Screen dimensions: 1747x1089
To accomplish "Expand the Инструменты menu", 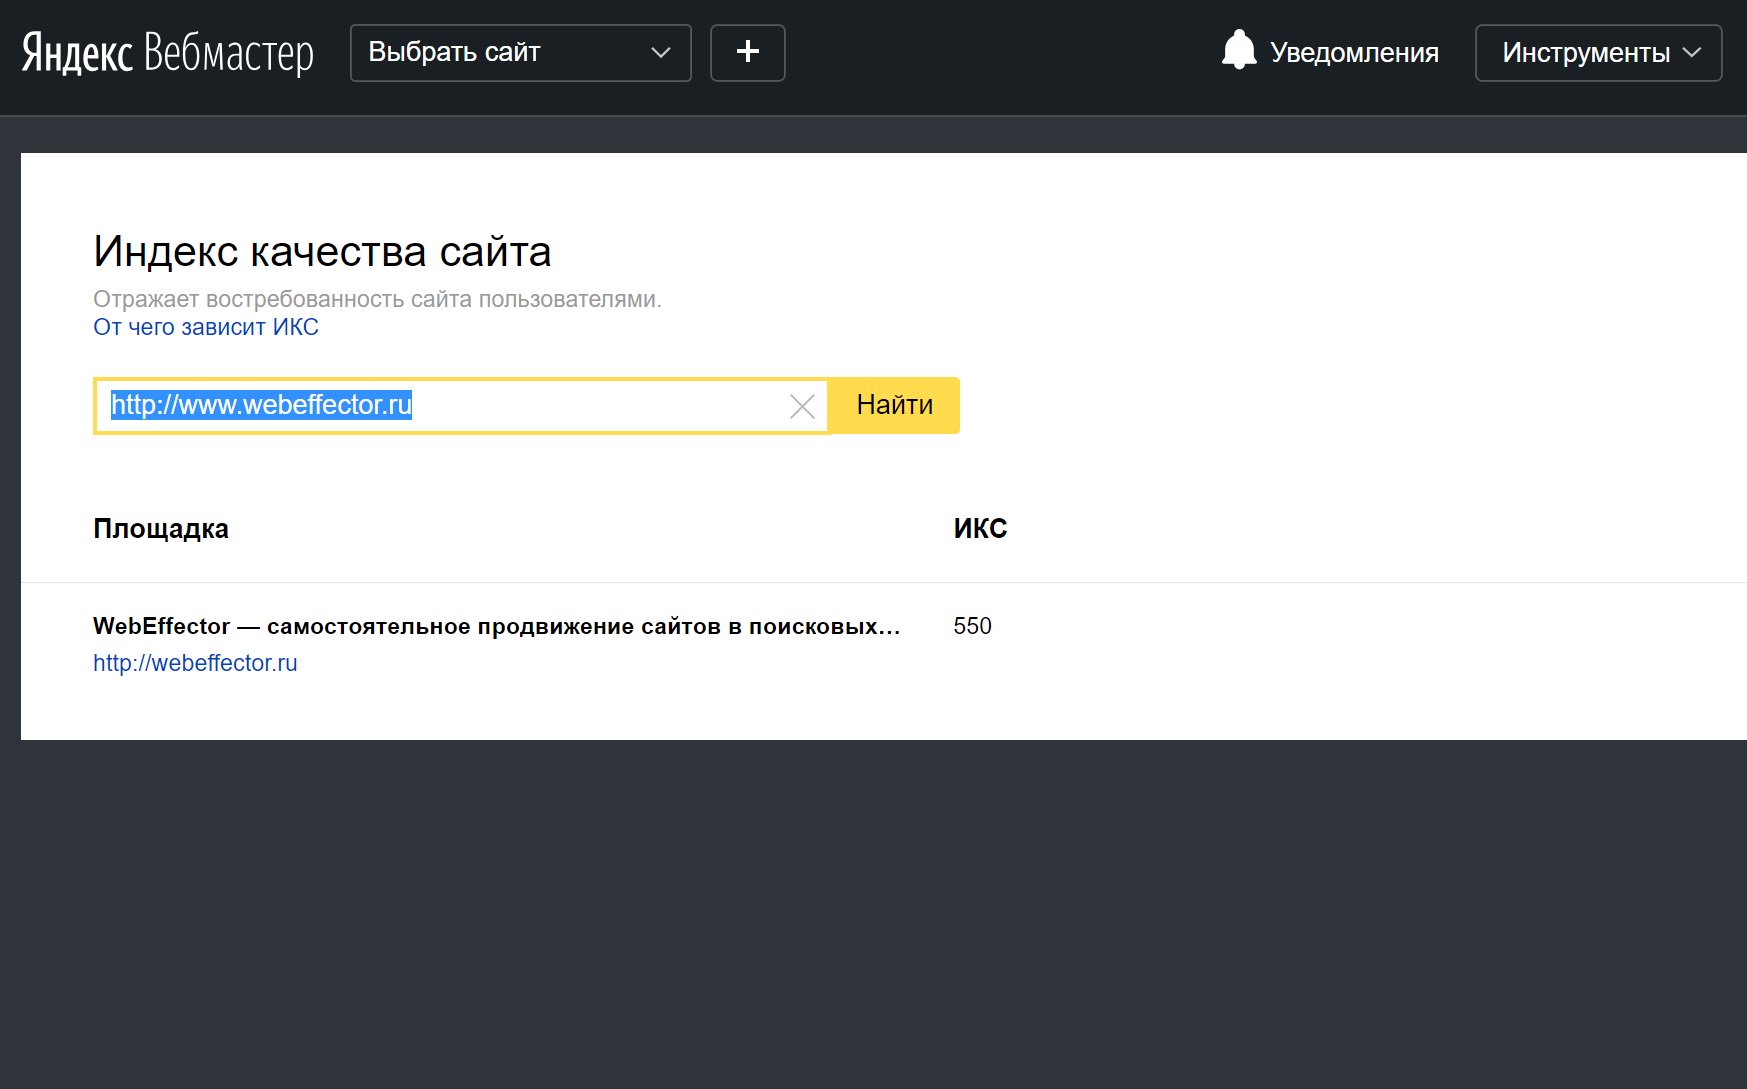I will pyautogui.click(x=1597, y=53).
